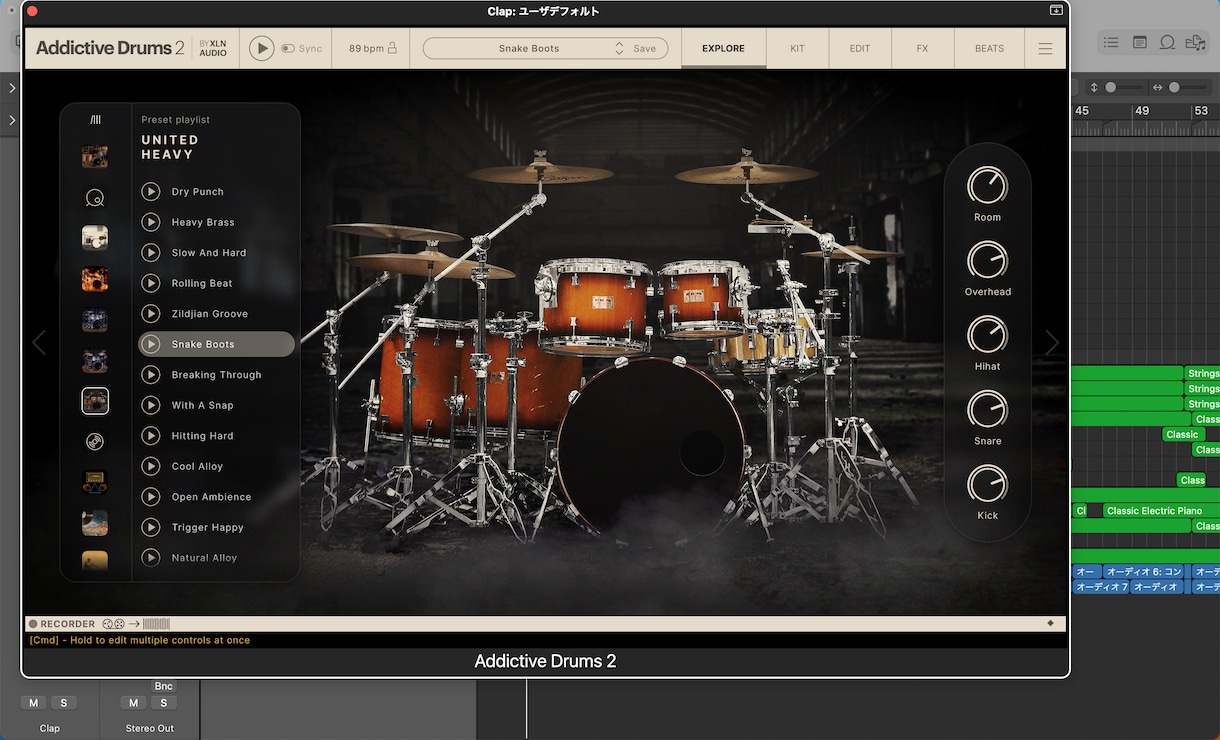Viewport: 1220px width, 740px height.
Task: Play the Slow And Hard preset preview
Action: point(151,252)
